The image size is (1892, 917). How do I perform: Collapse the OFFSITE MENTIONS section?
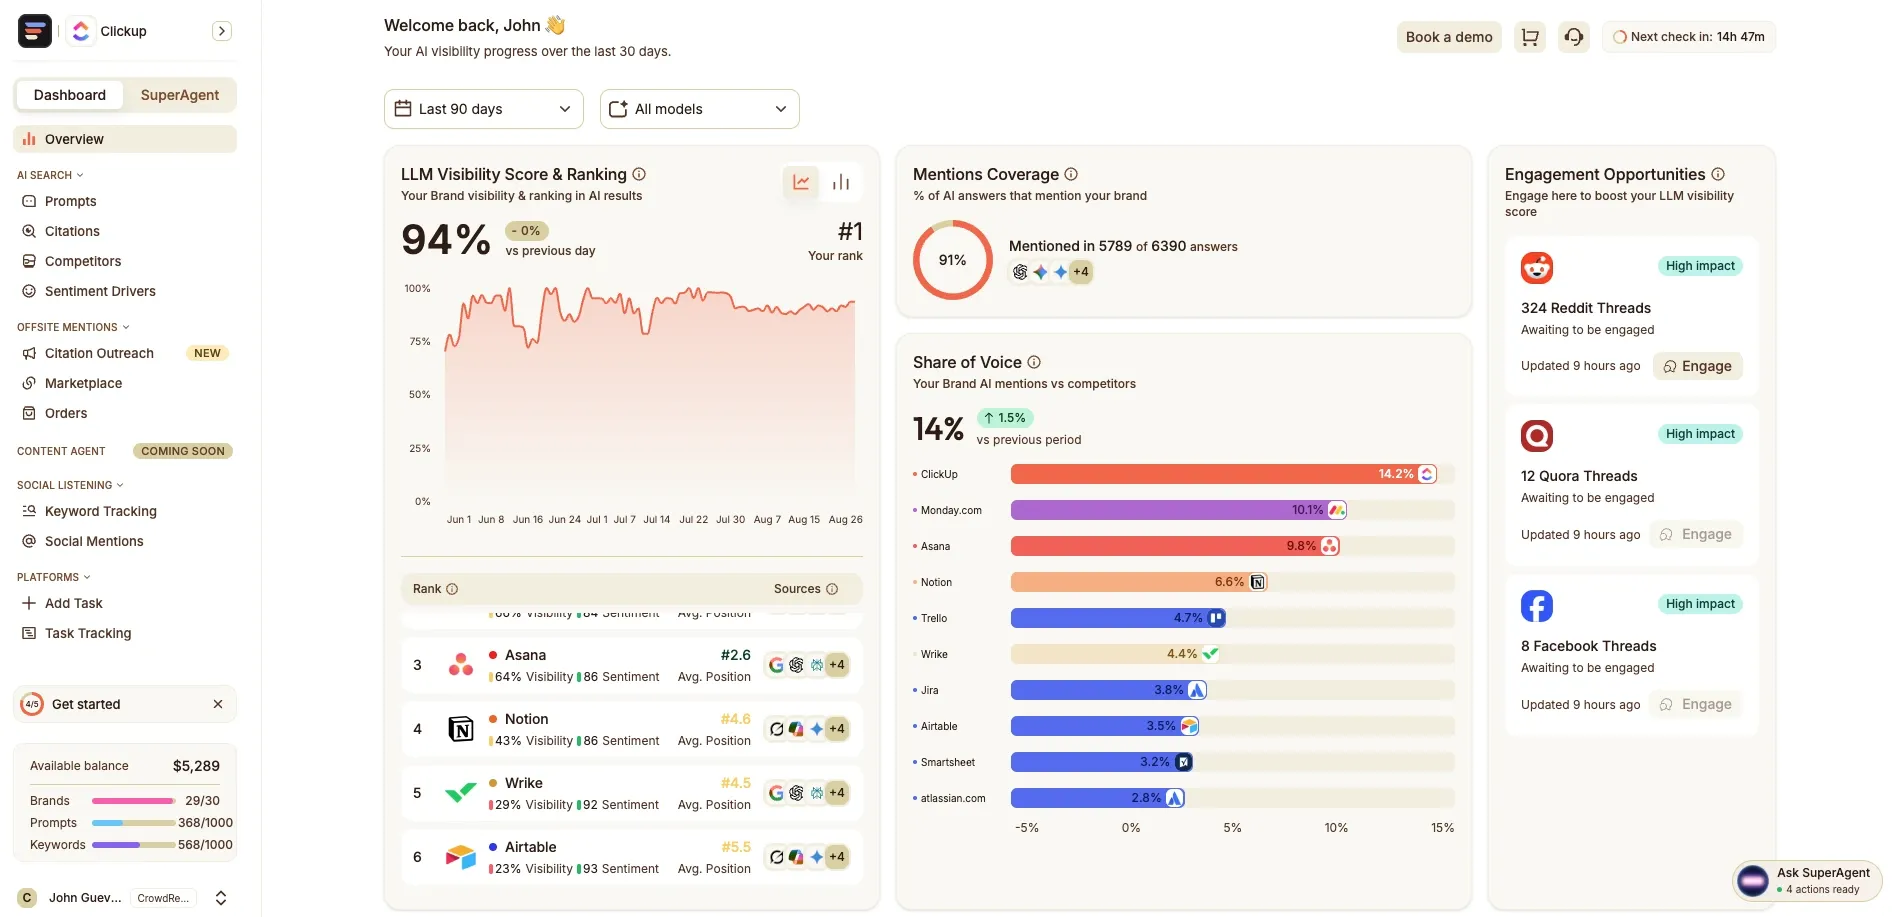click(x=73, y=327)
